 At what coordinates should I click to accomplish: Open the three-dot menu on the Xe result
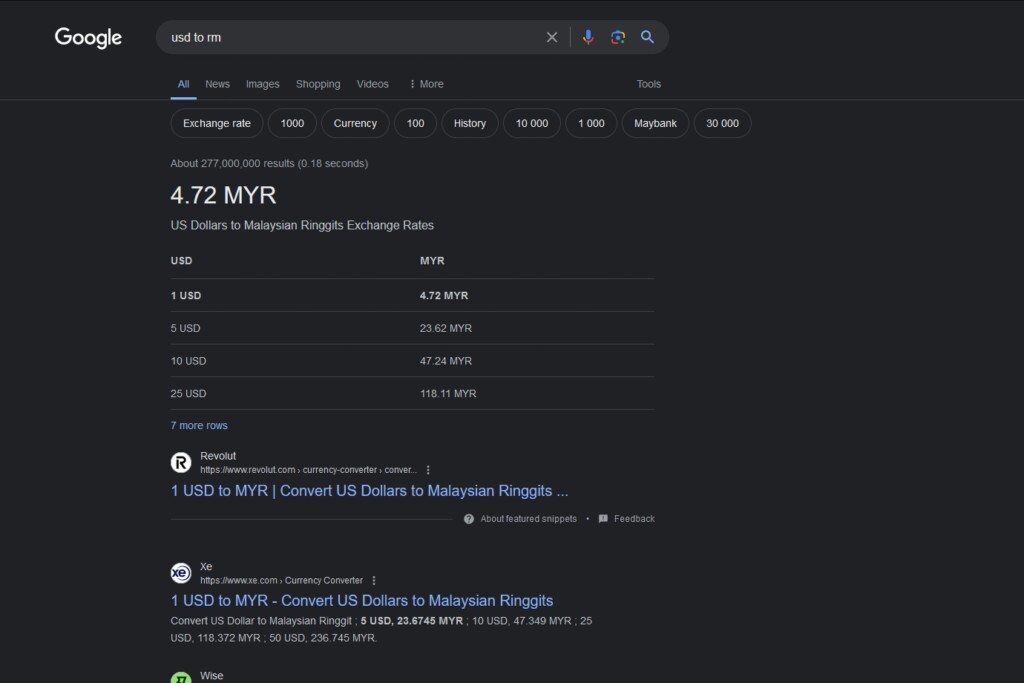click(x=373, y=579)
